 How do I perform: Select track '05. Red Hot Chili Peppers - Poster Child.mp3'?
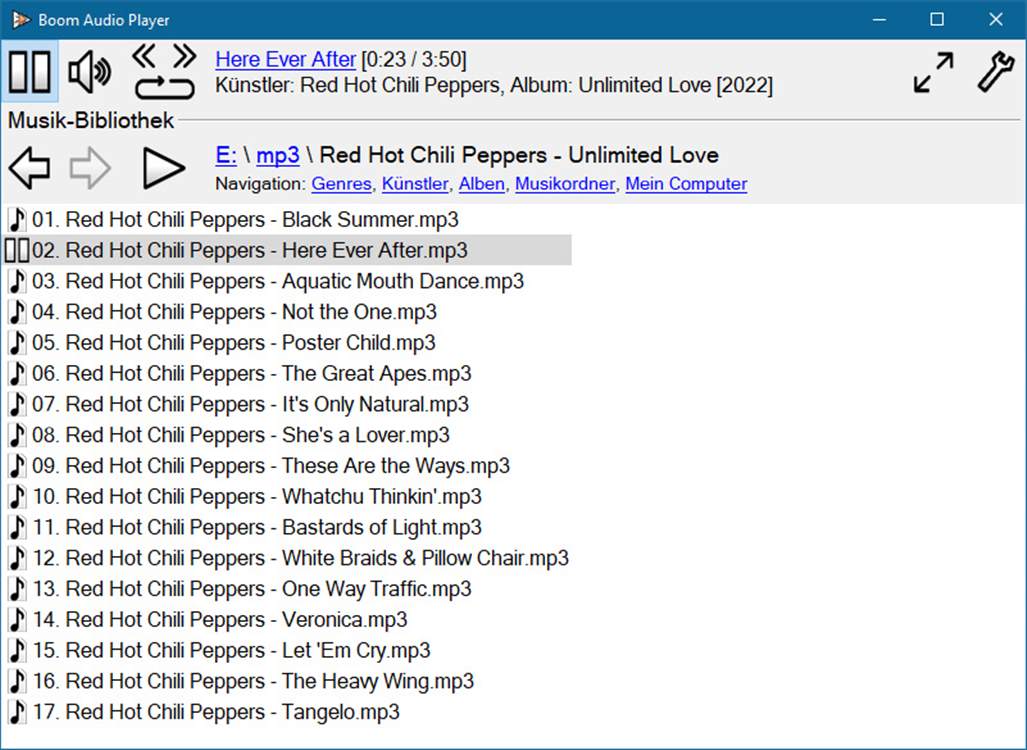(x=233, y=343)
